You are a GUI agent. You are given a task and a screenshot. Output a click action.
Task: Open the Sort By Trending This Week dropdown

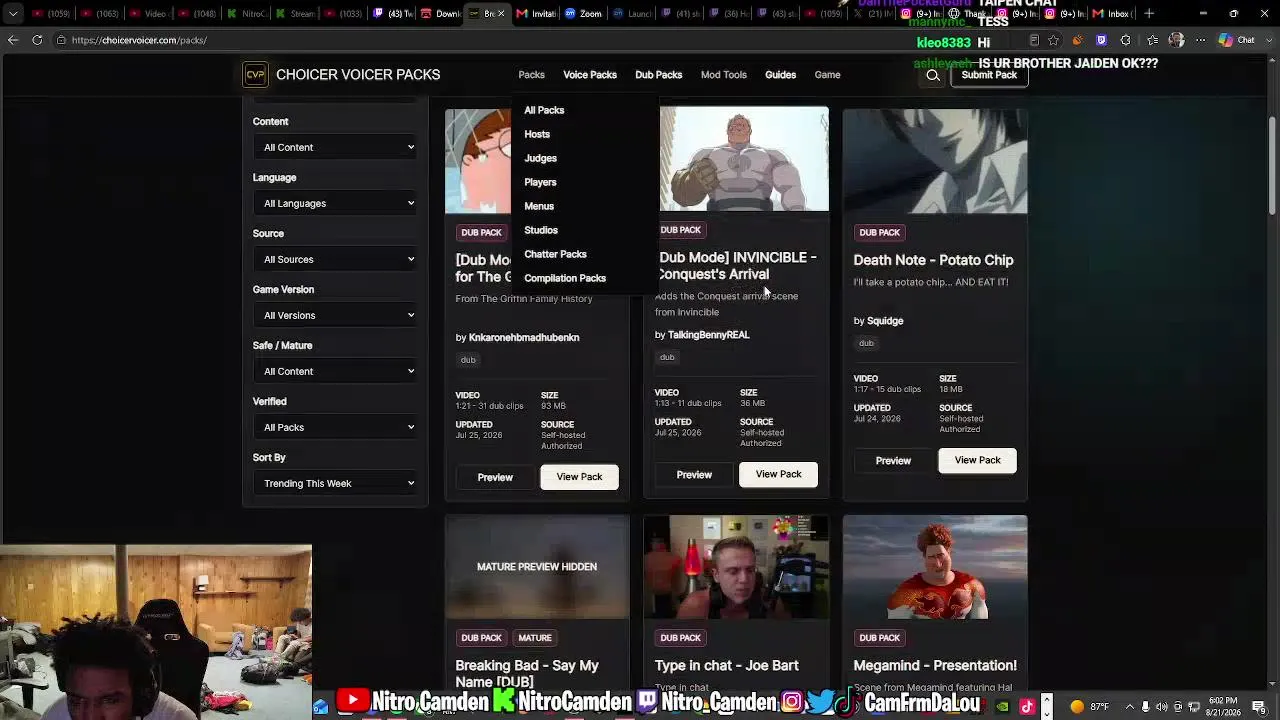pyautogui.click(x=337, y=483)
